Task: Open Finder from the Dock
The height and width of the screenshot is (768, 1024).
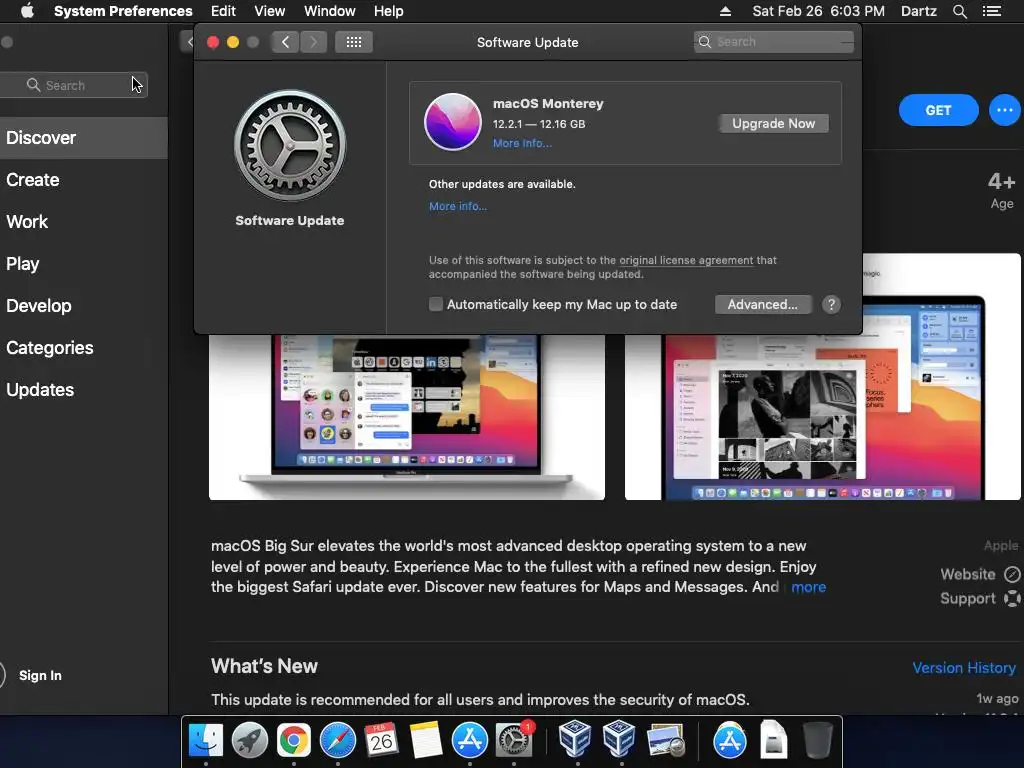Action: pos(206,740)
